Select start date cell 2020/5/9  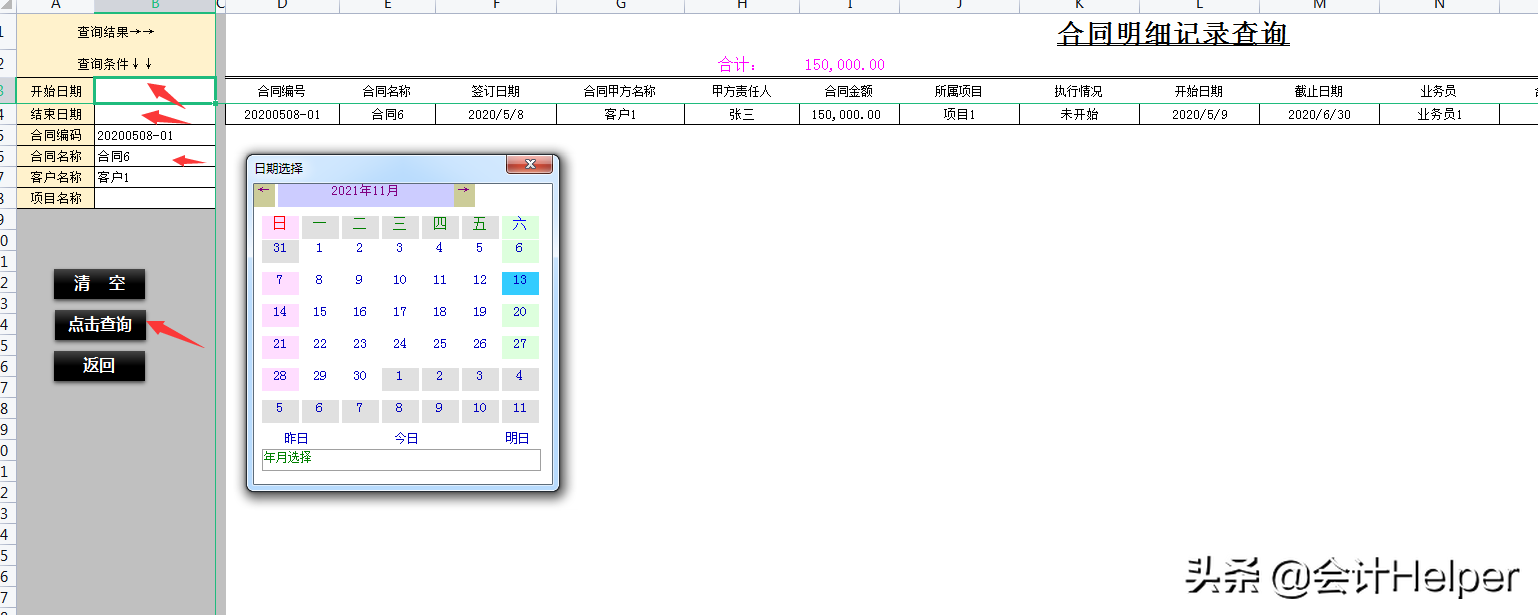coord(1200,114)
